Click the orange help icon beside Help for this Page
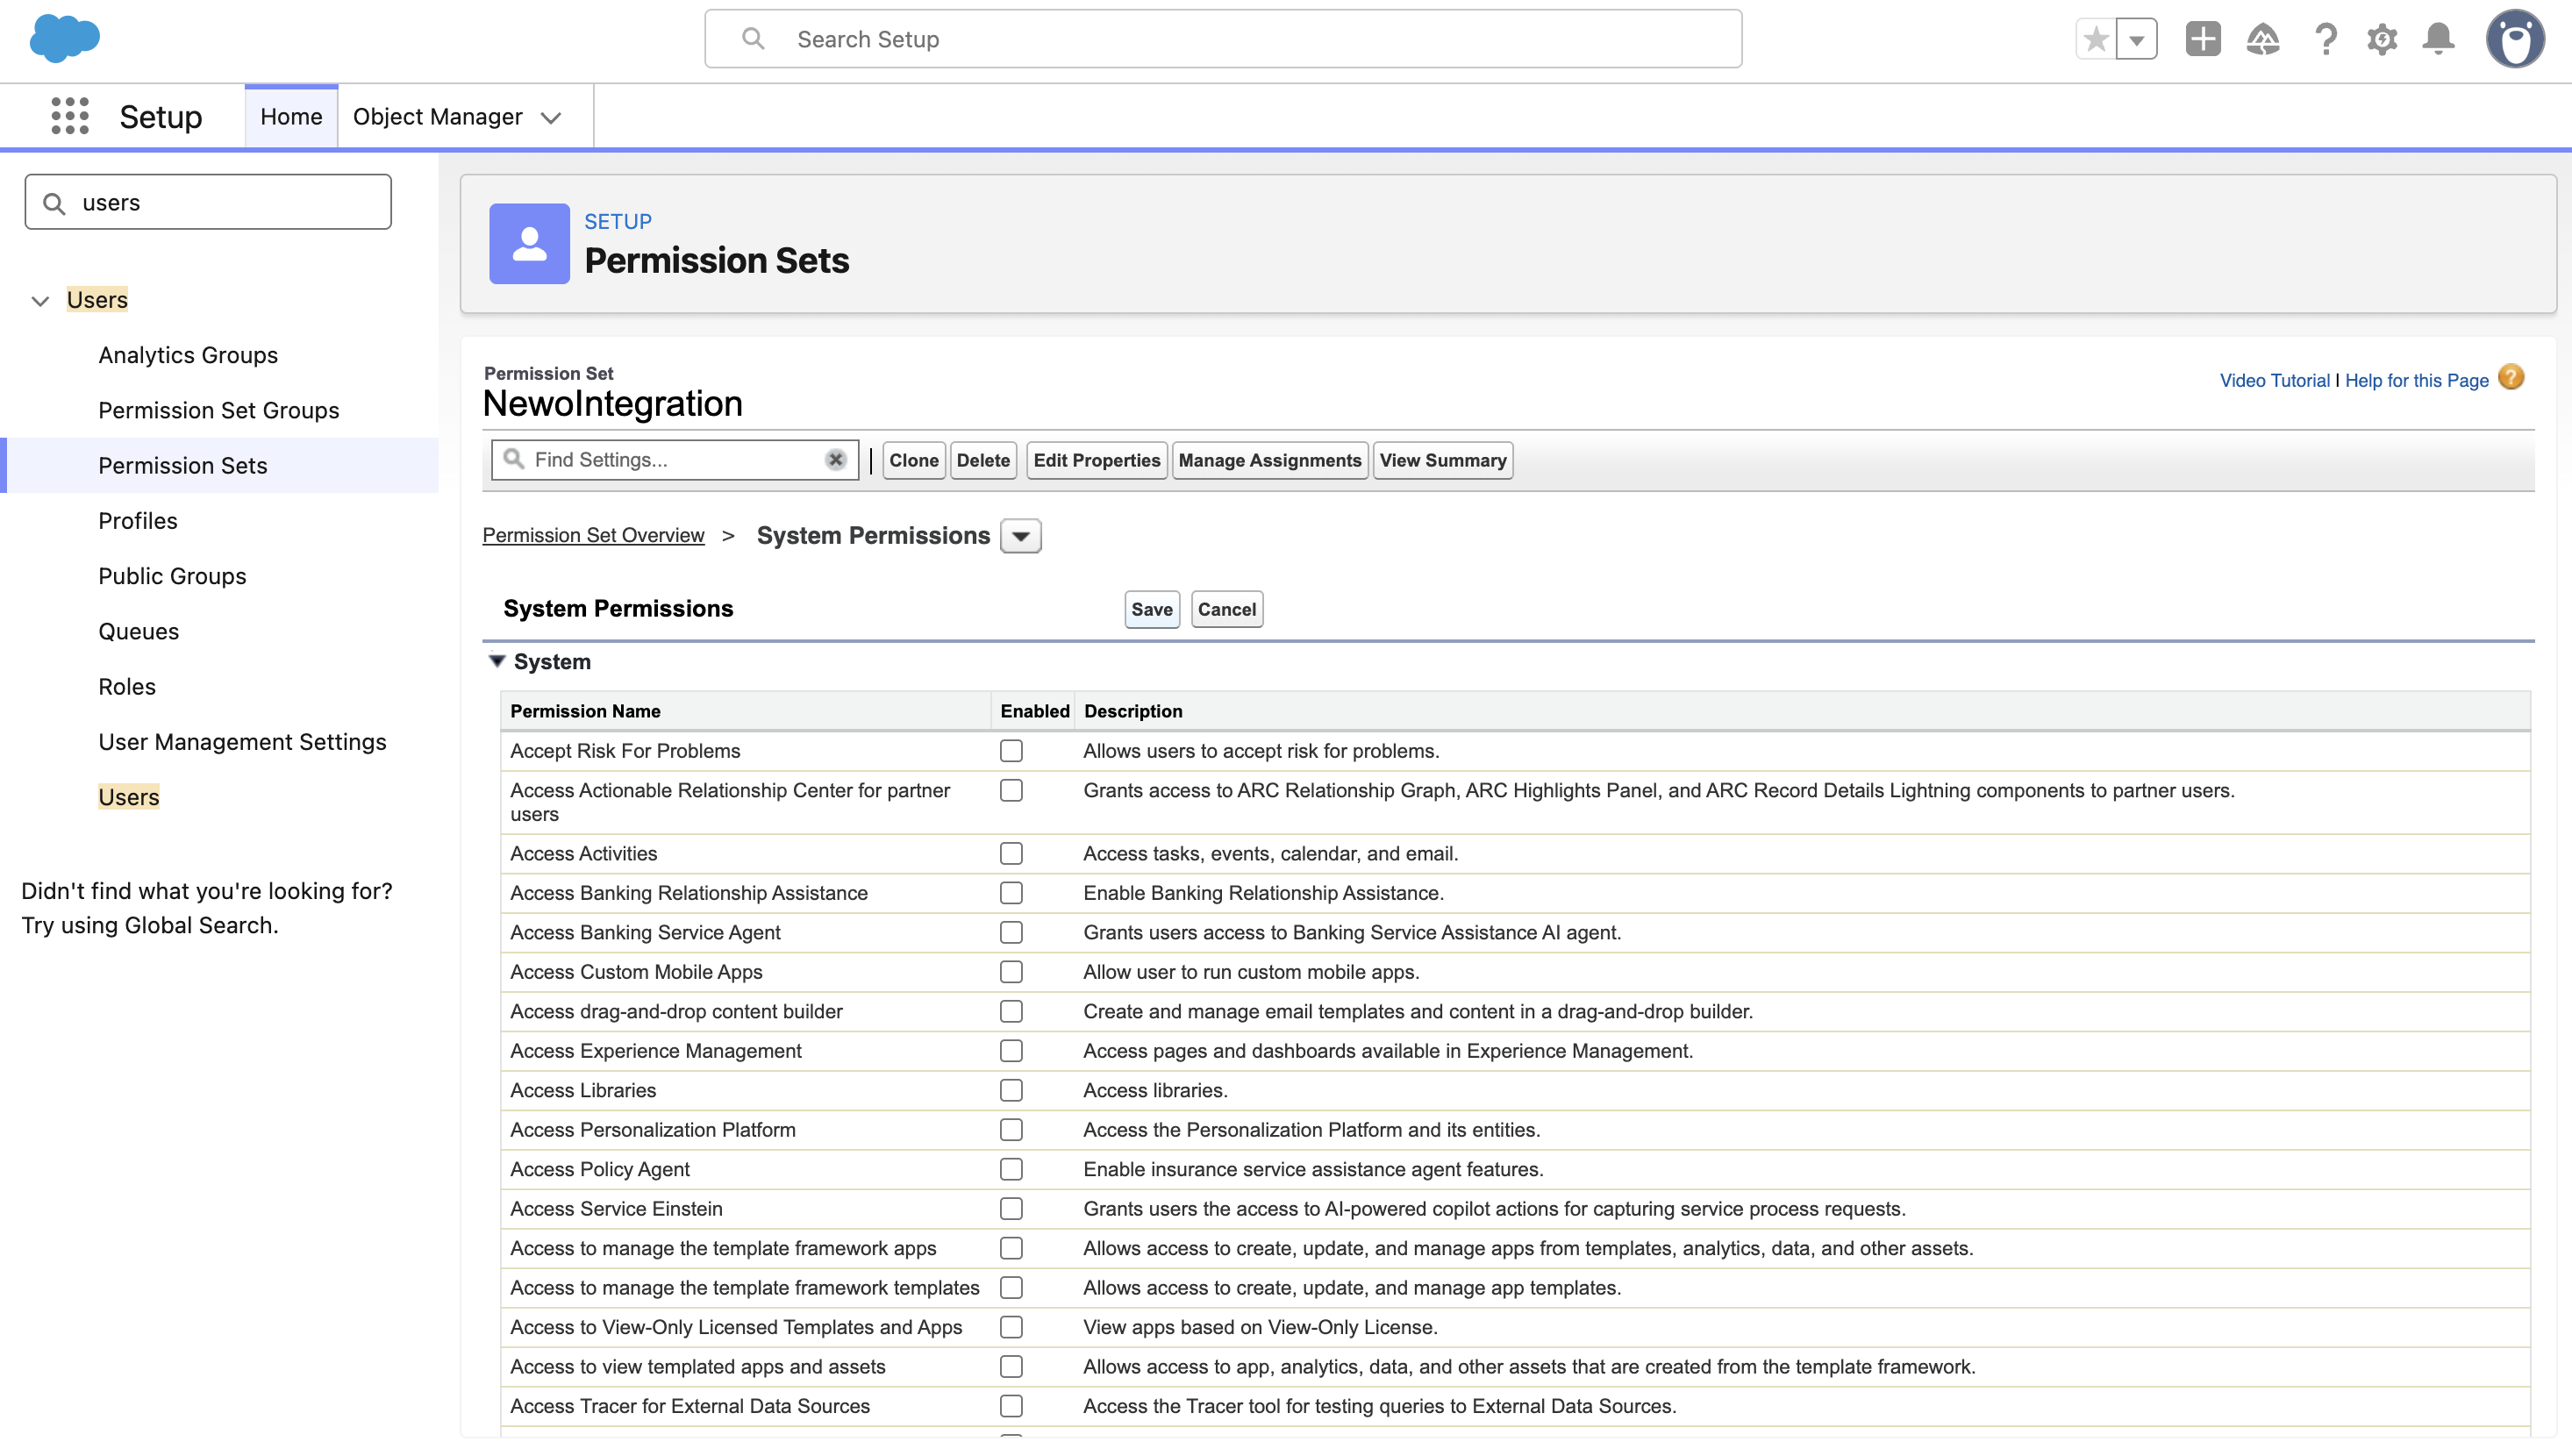The image size is (2572, 1456). [x=2511, y=378]
